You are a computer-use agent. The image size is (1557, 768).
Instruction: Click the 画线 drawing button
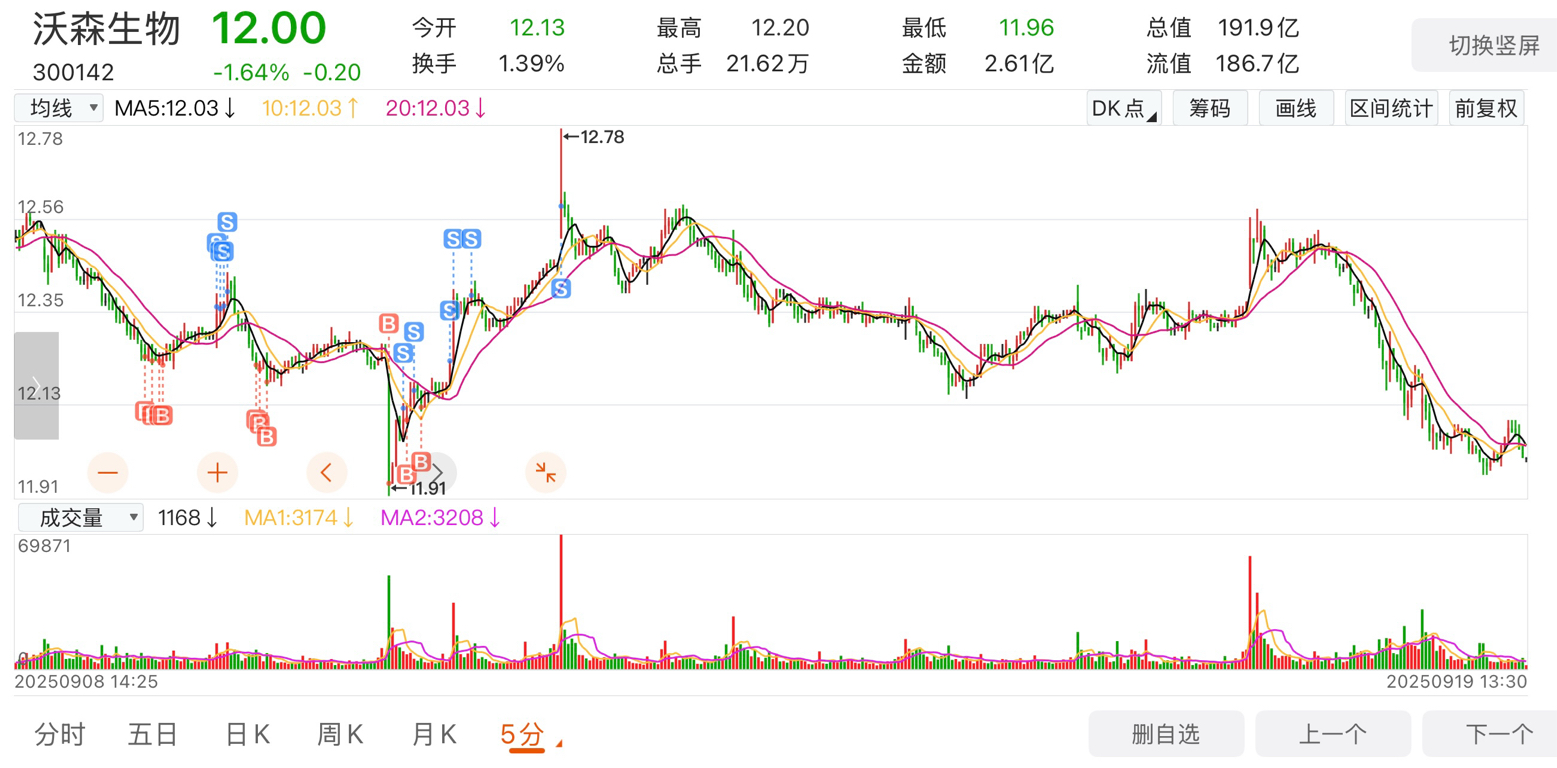pyautogui.click(x=1296, y=109)
